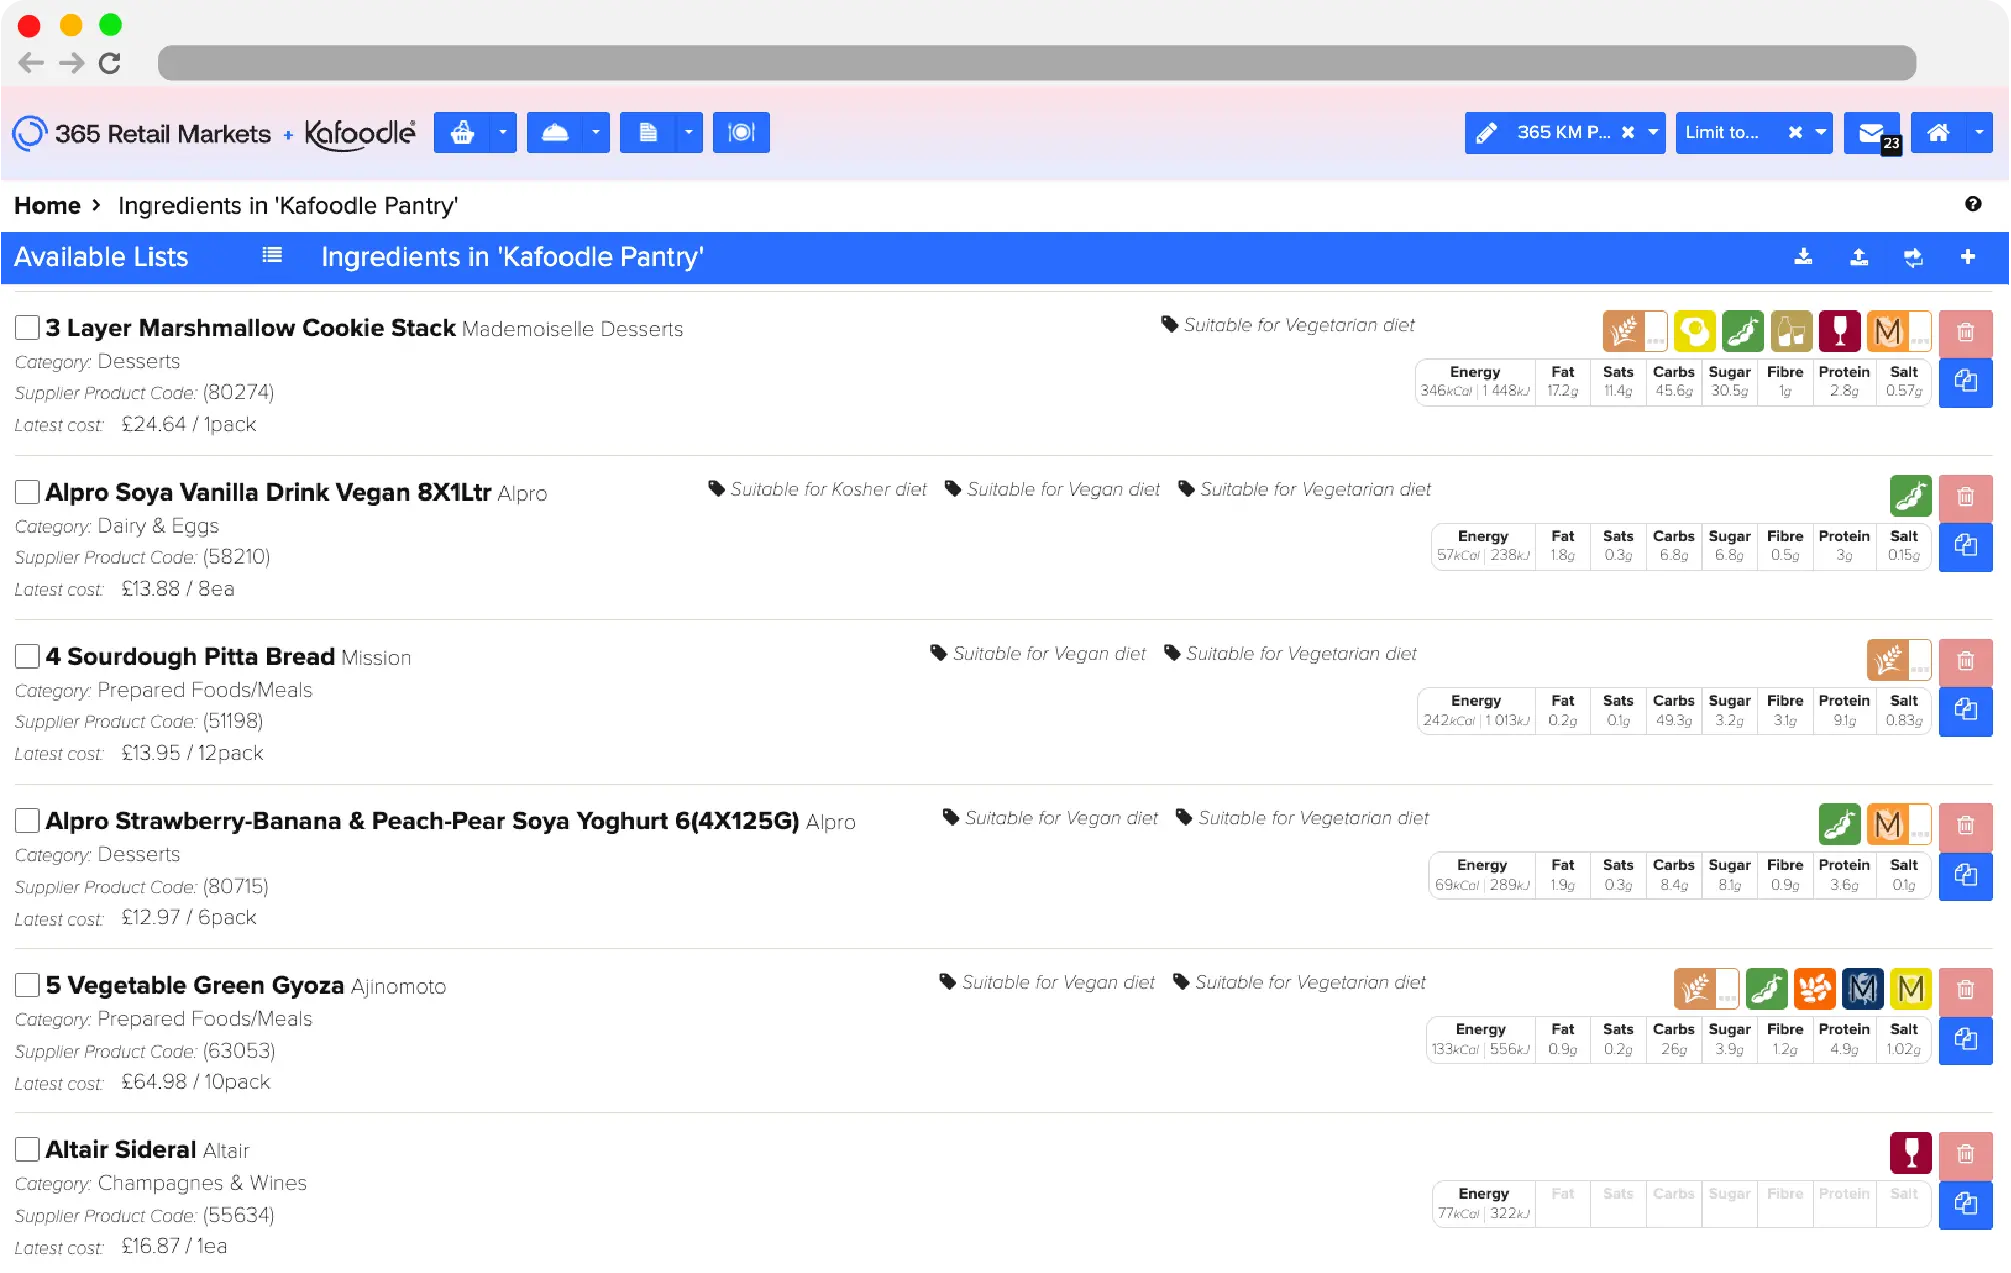Click the plus icon to add ingredient
This screenshot has height=1273, width=2011.
point(1968,257)
